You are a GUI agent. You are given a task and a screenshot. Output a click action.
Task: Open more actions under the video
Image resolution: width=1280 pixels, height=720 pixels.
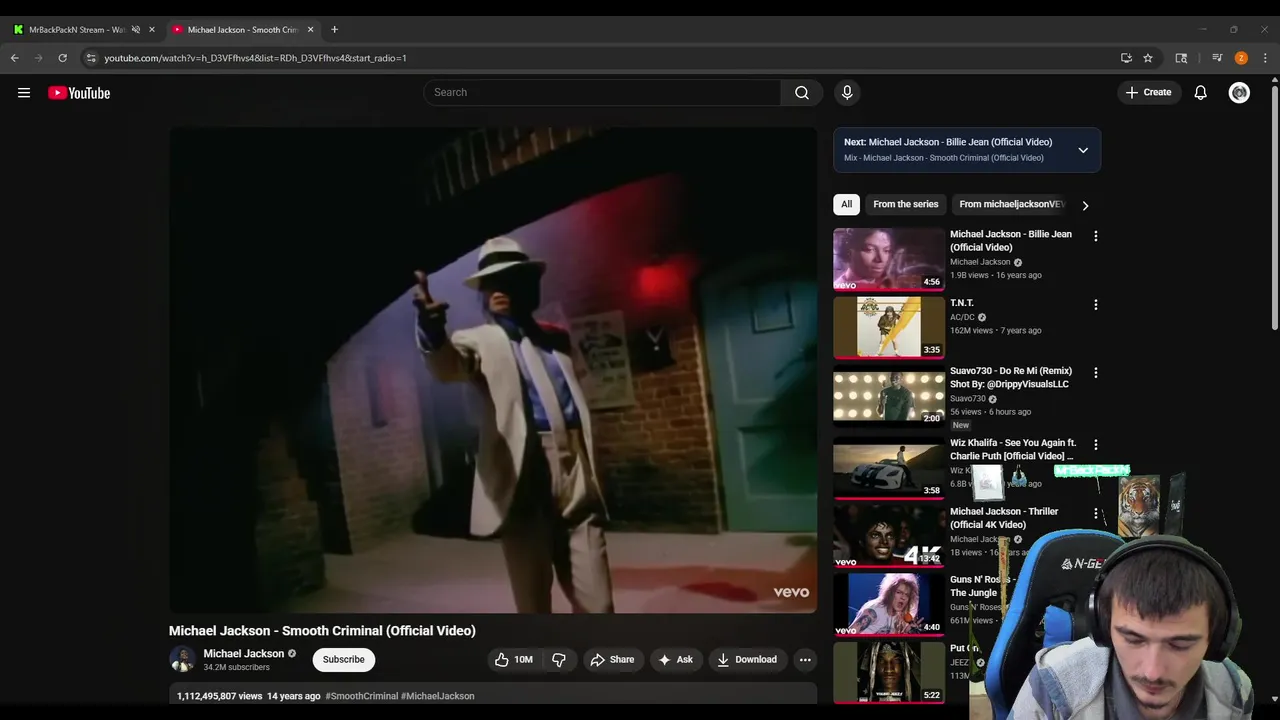click(x=805, y=660)
